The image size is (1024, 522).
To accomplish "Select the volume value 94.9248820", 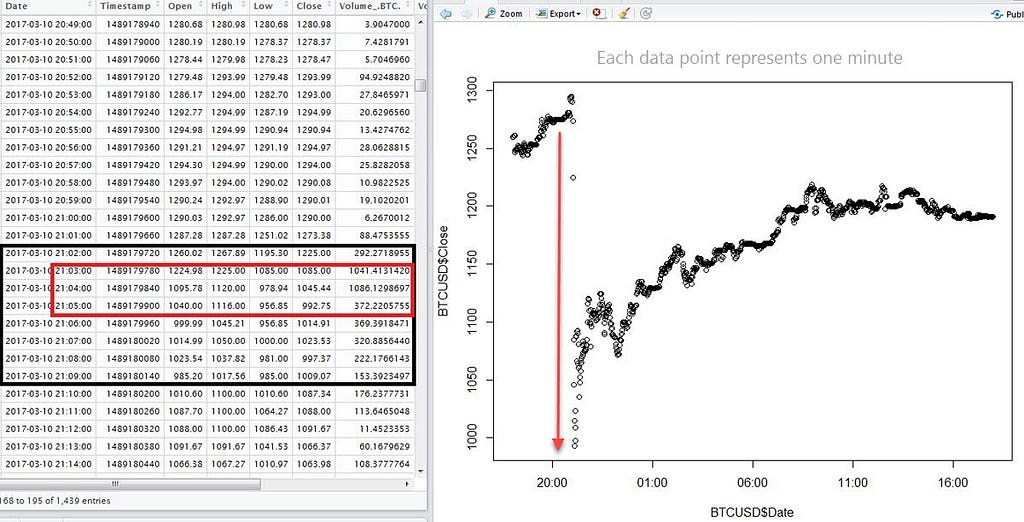I will click(x=384, y=77).
